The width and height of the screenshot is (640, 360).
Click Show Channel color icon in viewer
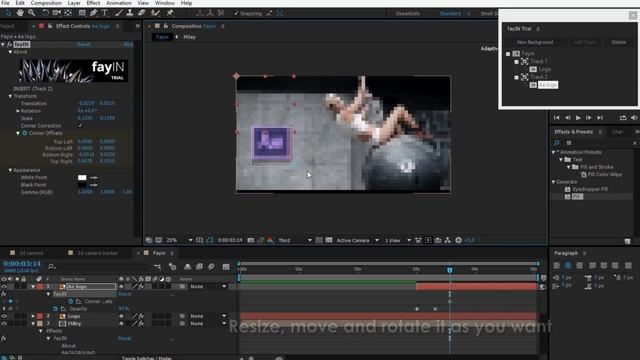pos(270,240)
